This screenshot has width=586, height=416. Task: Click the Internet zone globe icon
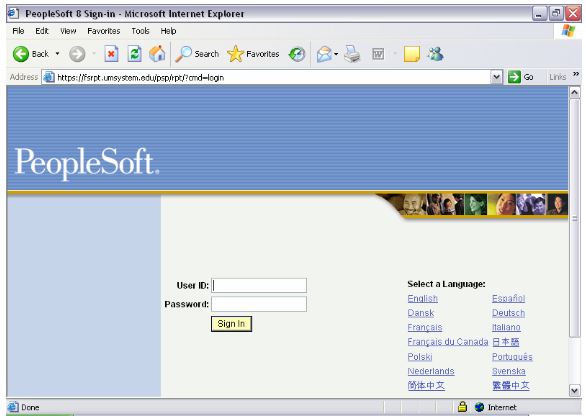tap(479, 407)
